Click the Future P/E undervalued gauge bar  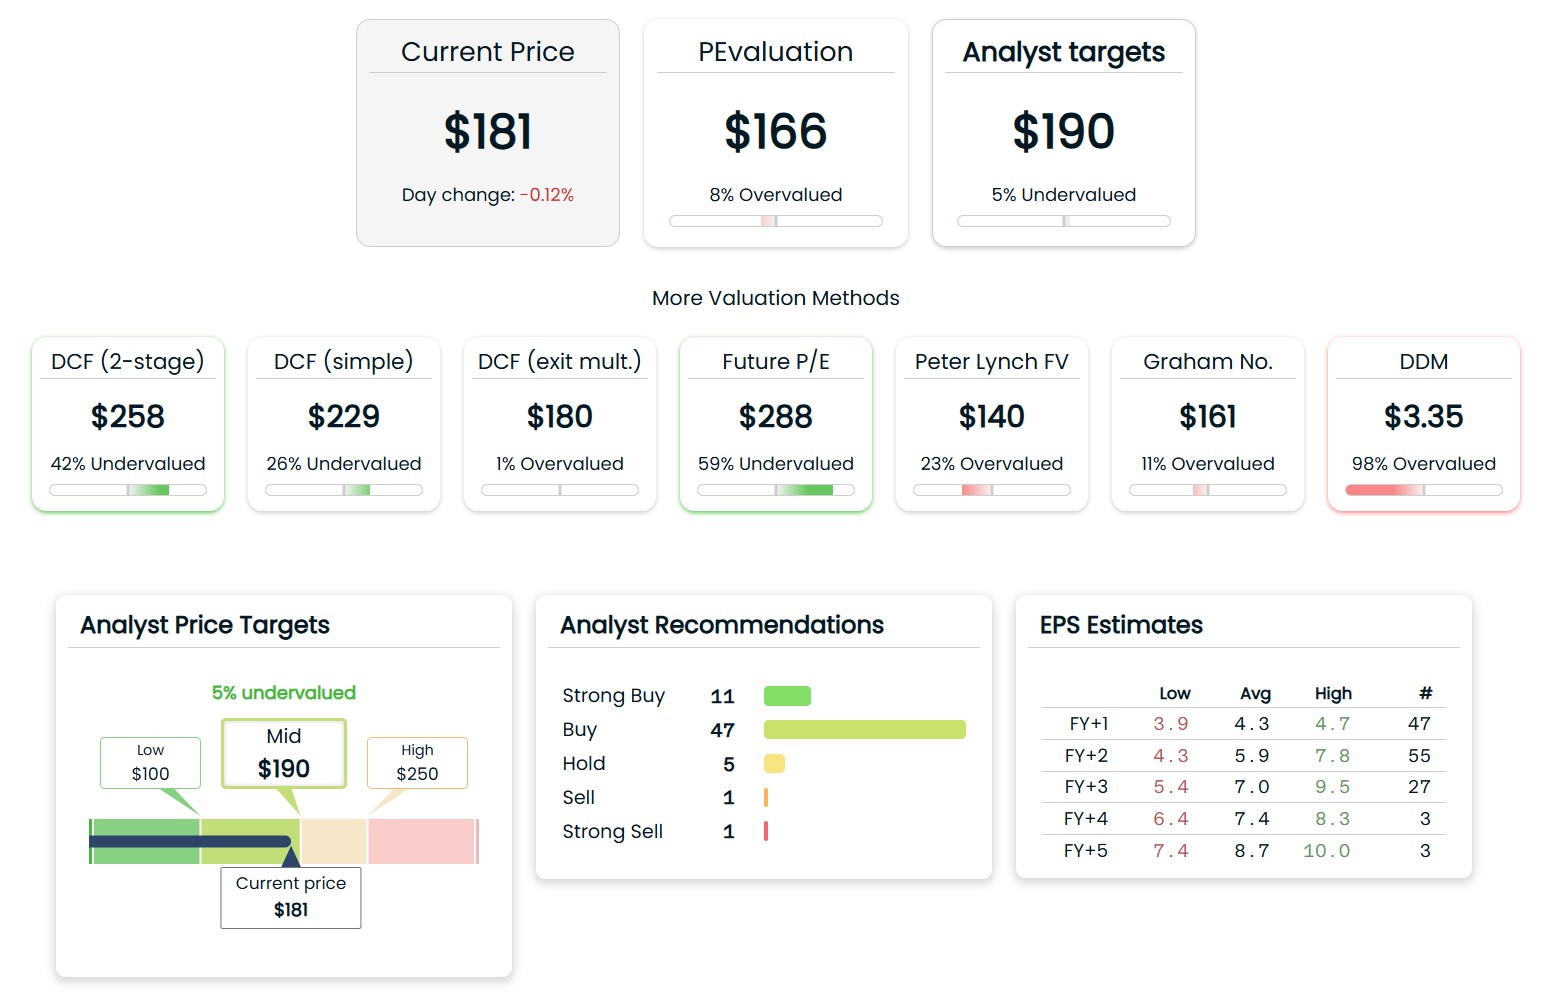click(x=776, y=490)
